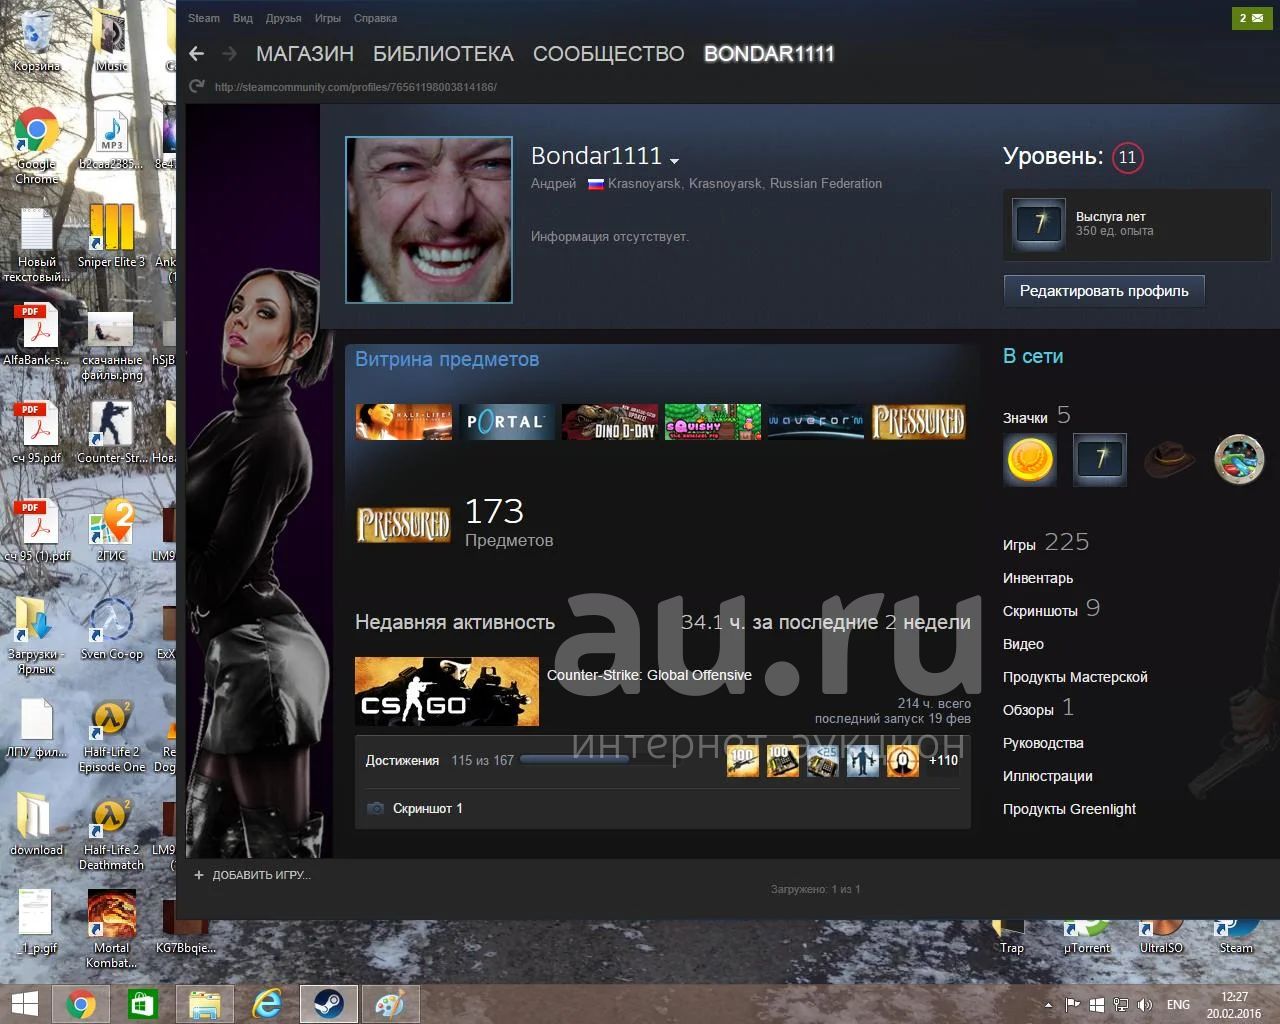Open the Windows Start button

[x=25, y=1003]
